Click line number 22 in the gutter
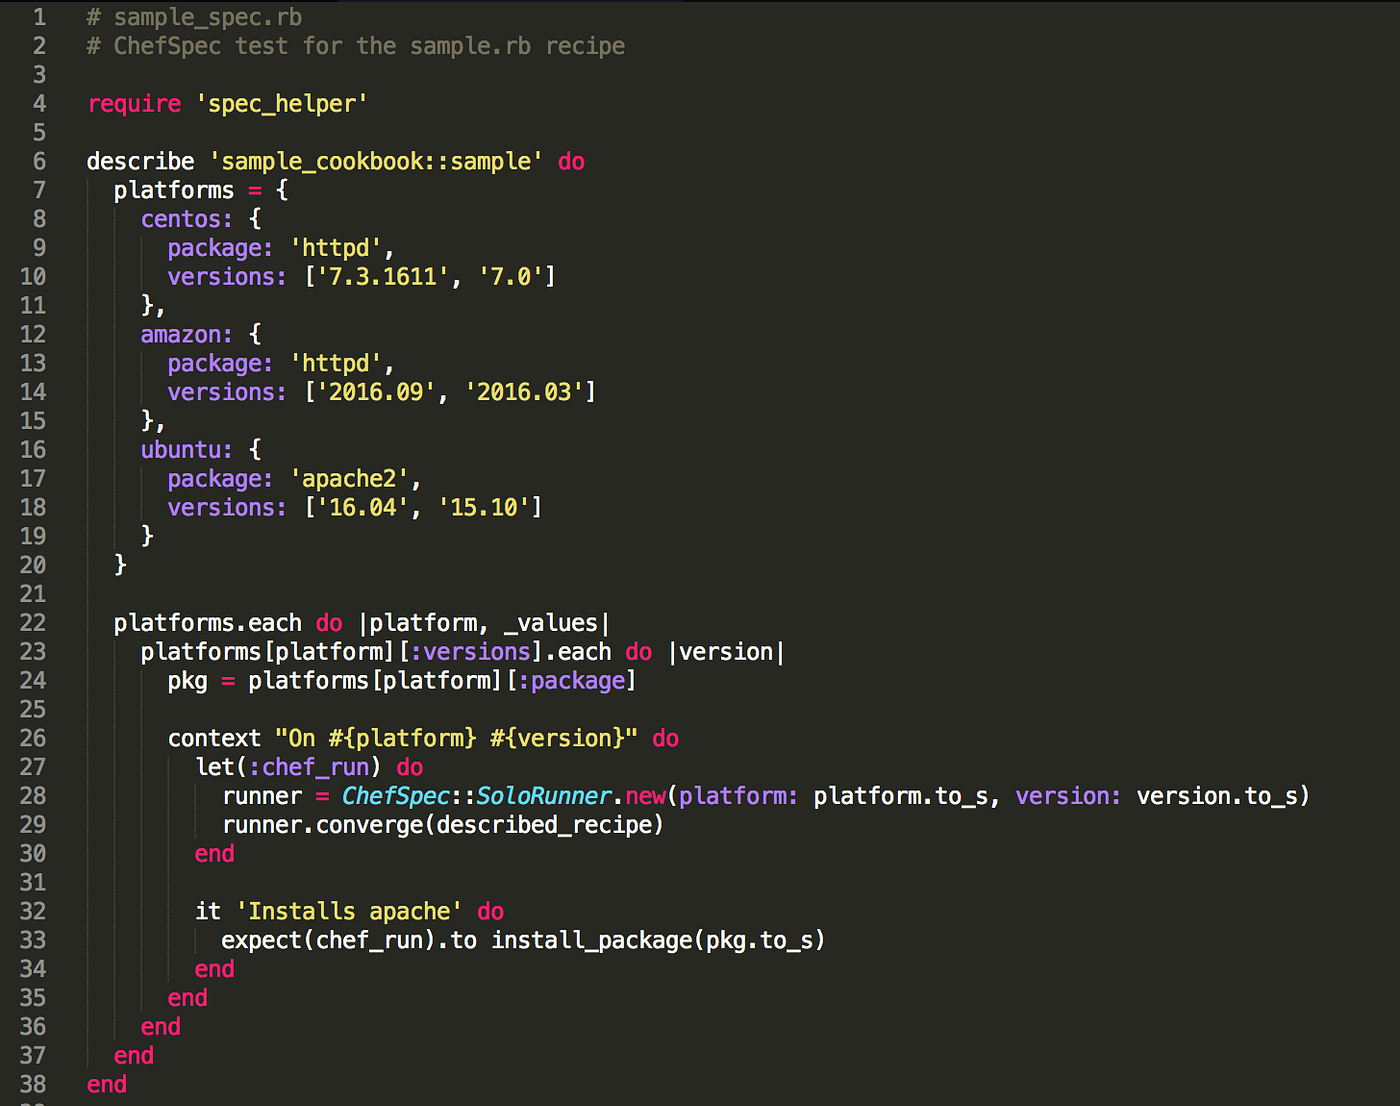Image resolution: width=1400 pixels, height=1106 pixels. click(33, 623)
